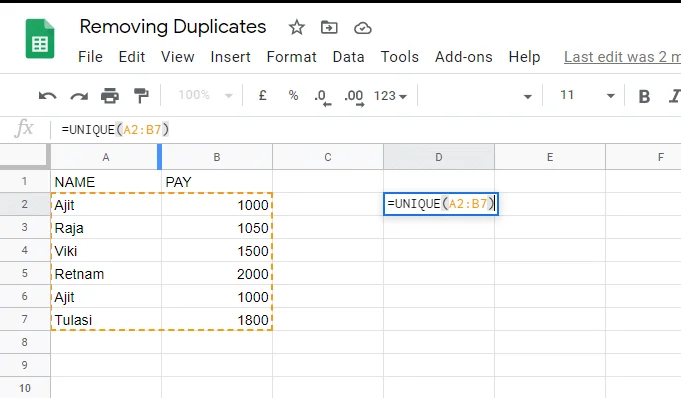Format as currency with pound icon
681x398 pixels.
262,95
